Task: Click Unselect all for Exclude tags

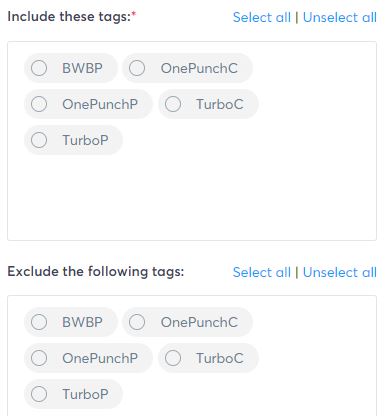Action: click(340, 272)
